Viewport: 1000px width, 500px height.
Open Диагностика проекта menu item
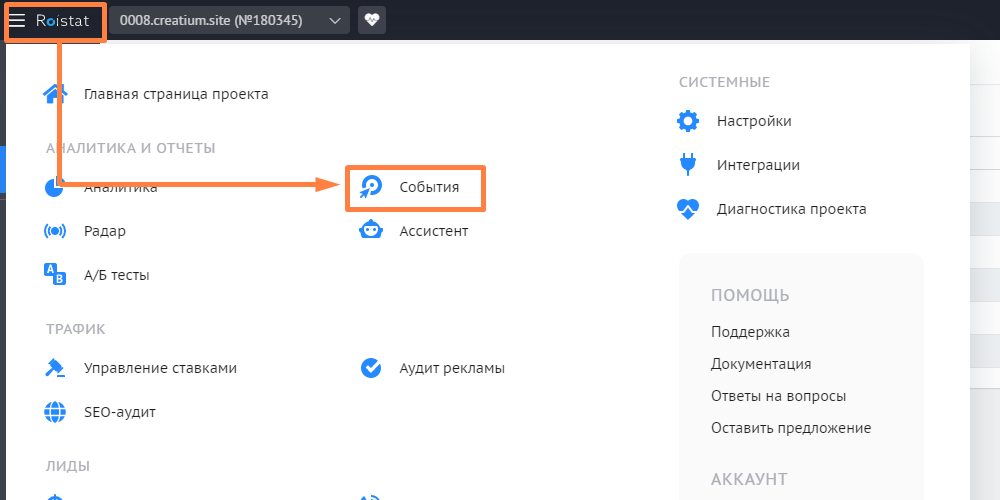(x=791, y=209)
